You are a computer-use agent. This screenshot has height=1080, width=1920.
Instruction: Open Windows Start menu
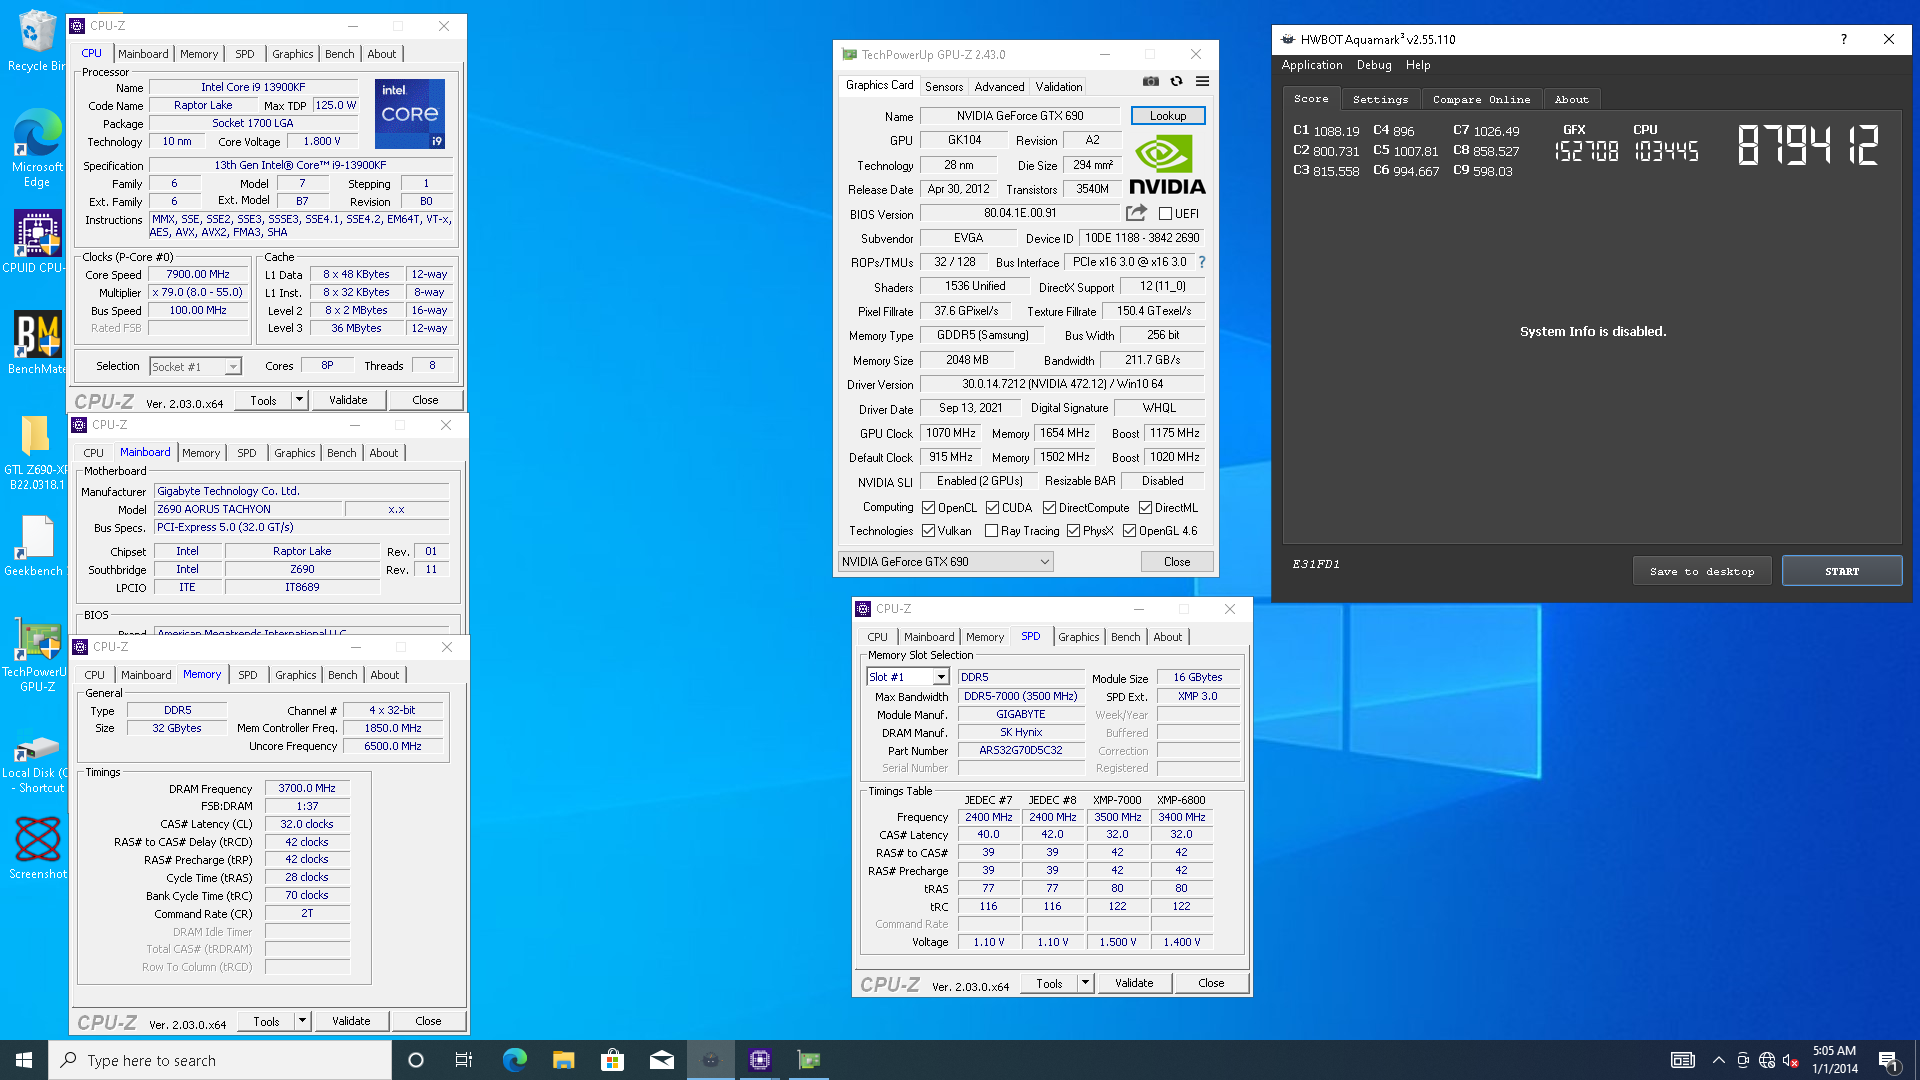pos(24,1060)
